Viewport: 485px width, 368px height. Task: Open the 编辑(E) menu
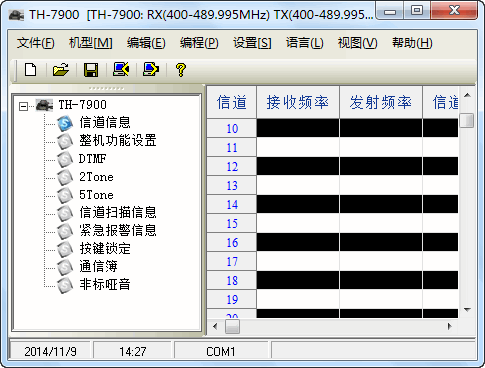tap(146, 43)
